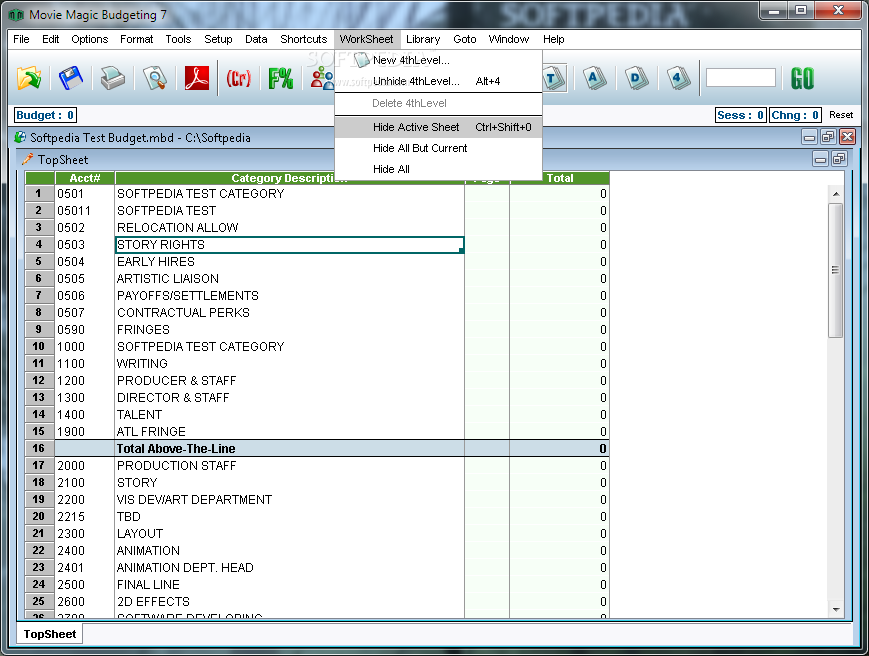869x656 pixels.
Task: Click the EARLY HIRES category cell
Action: (x=289, y=262)
